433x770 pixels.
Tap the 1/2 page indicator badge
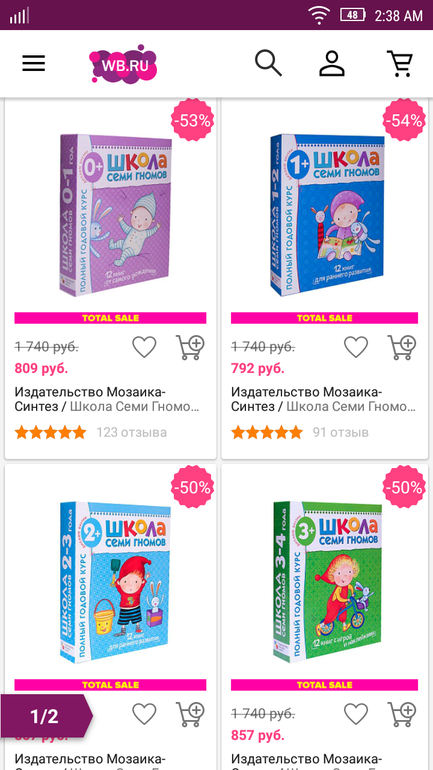[46, 716]
